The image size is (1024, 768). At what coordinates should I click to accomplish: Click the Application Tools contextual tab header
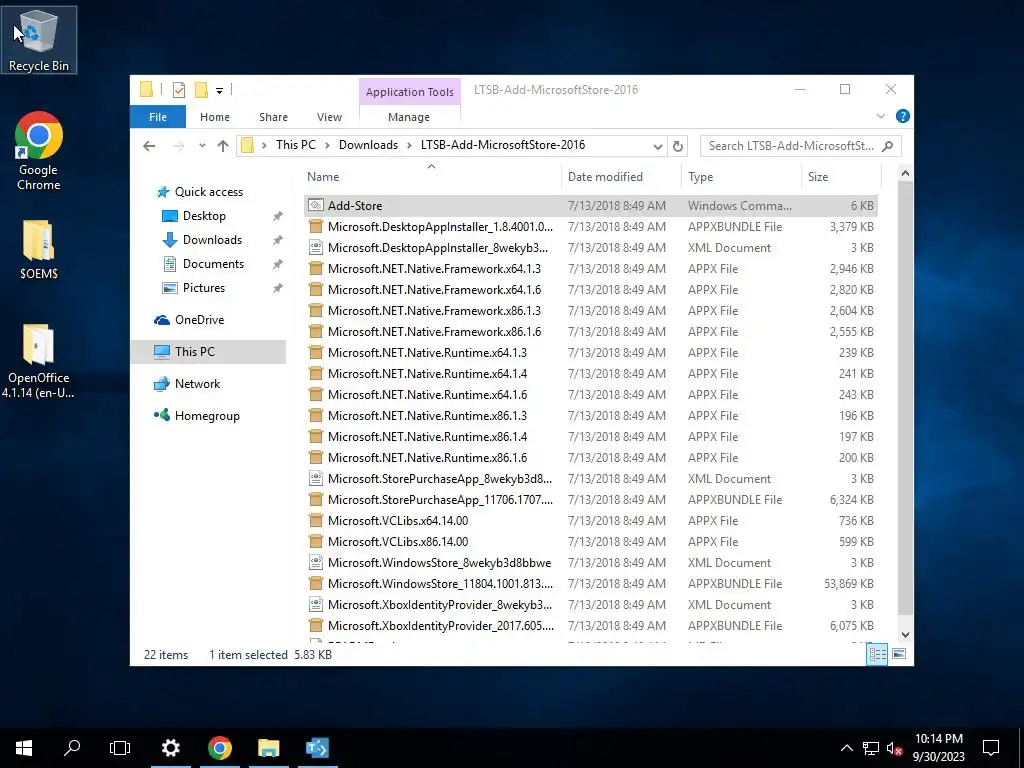click(x=409, y=92)
